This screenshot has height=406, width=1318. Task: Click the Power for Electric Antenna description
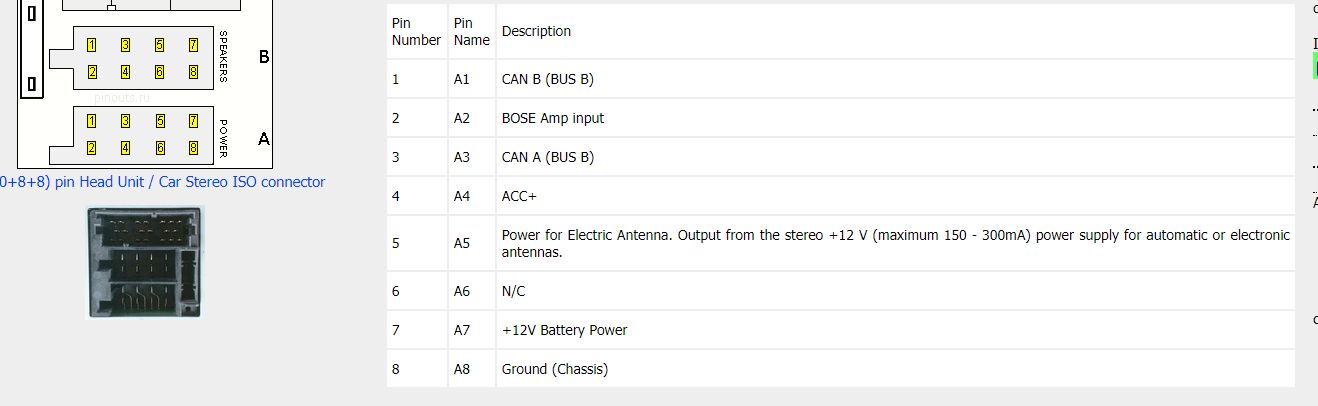(895, 243)
